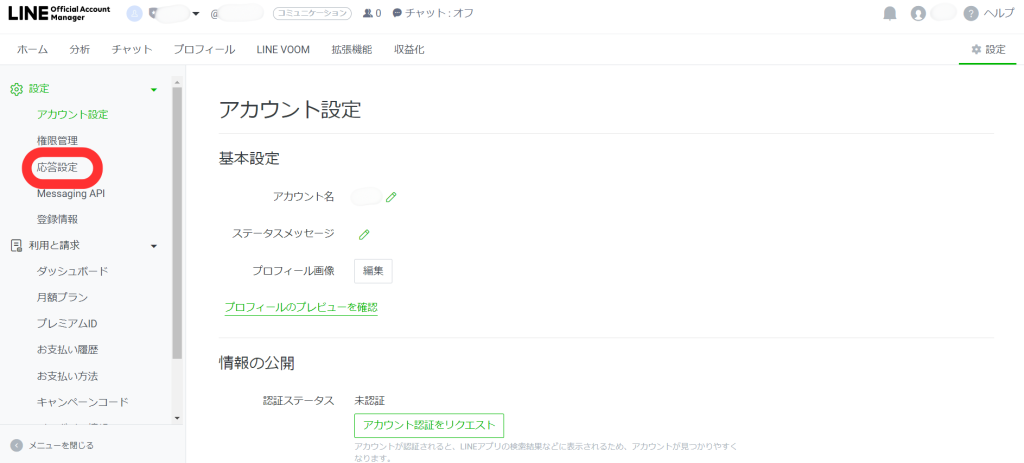Image resolution: width=1024 pixels, height=463 pixels.
Task: Click the sidebar scrollbar up arrow
Action: [x=177, y=82]
